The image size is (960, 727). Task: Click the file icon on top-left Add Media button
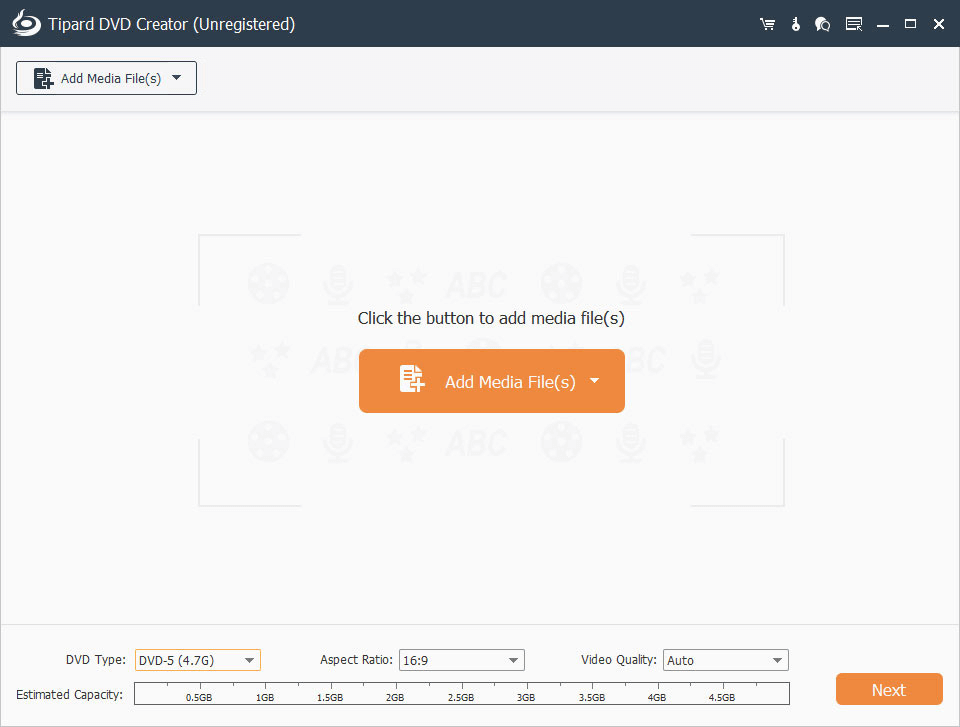(43, 79)
